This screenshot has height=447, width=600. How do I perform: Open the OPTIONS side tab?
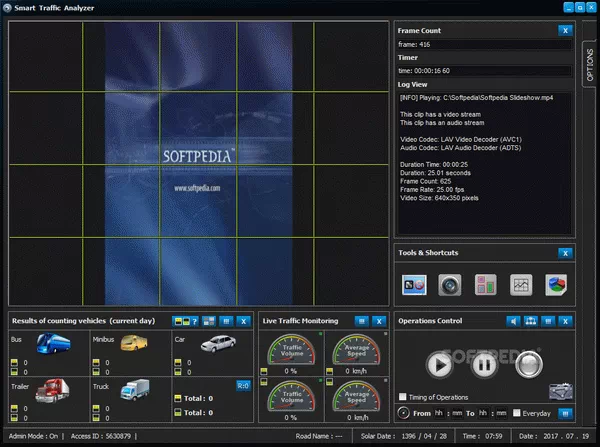pos(589,64)
